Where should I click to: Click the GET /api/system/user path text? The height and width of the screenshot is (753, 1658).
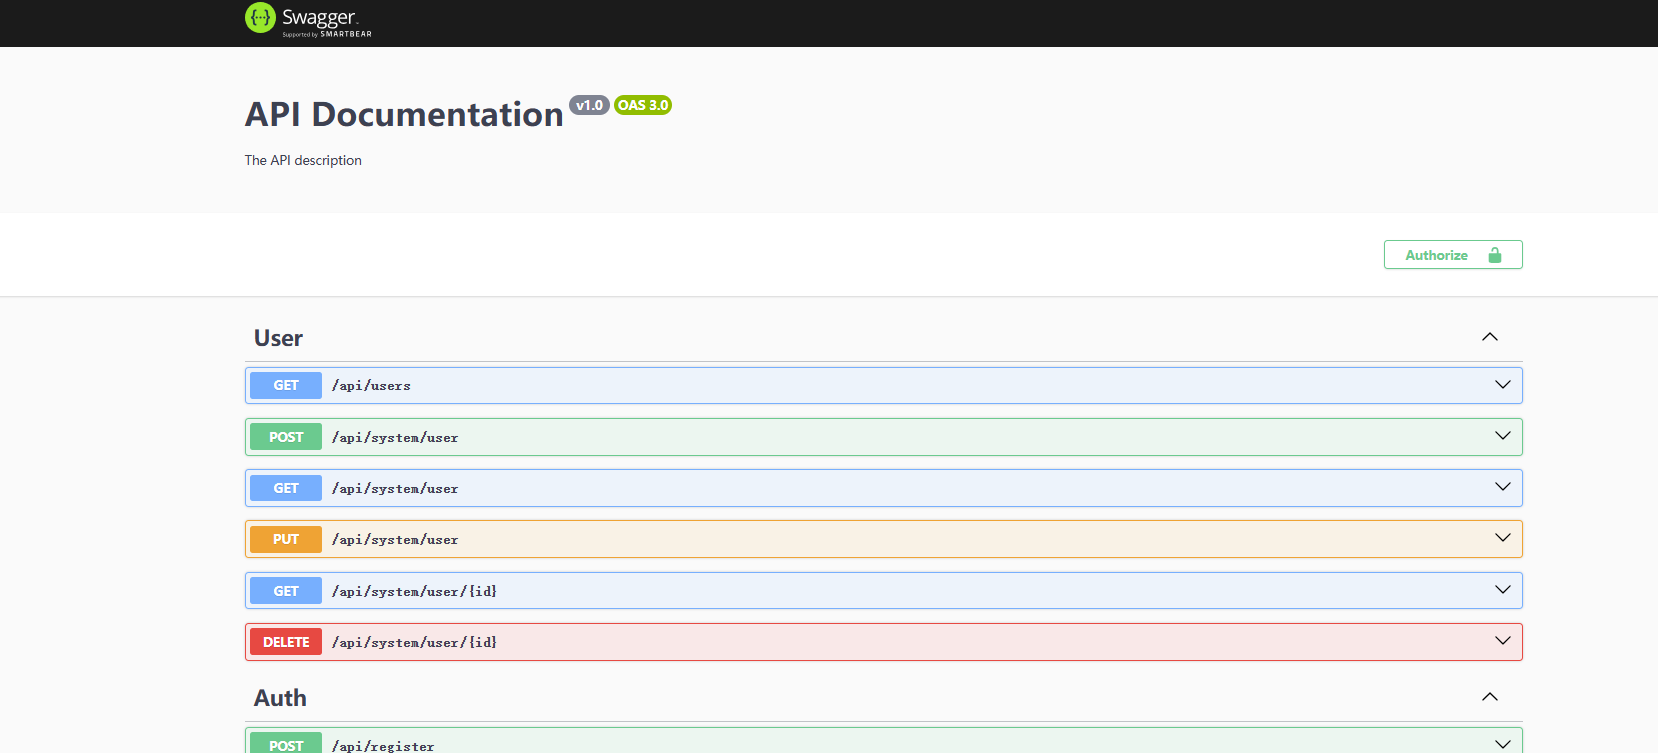click(x=395, y=489)
